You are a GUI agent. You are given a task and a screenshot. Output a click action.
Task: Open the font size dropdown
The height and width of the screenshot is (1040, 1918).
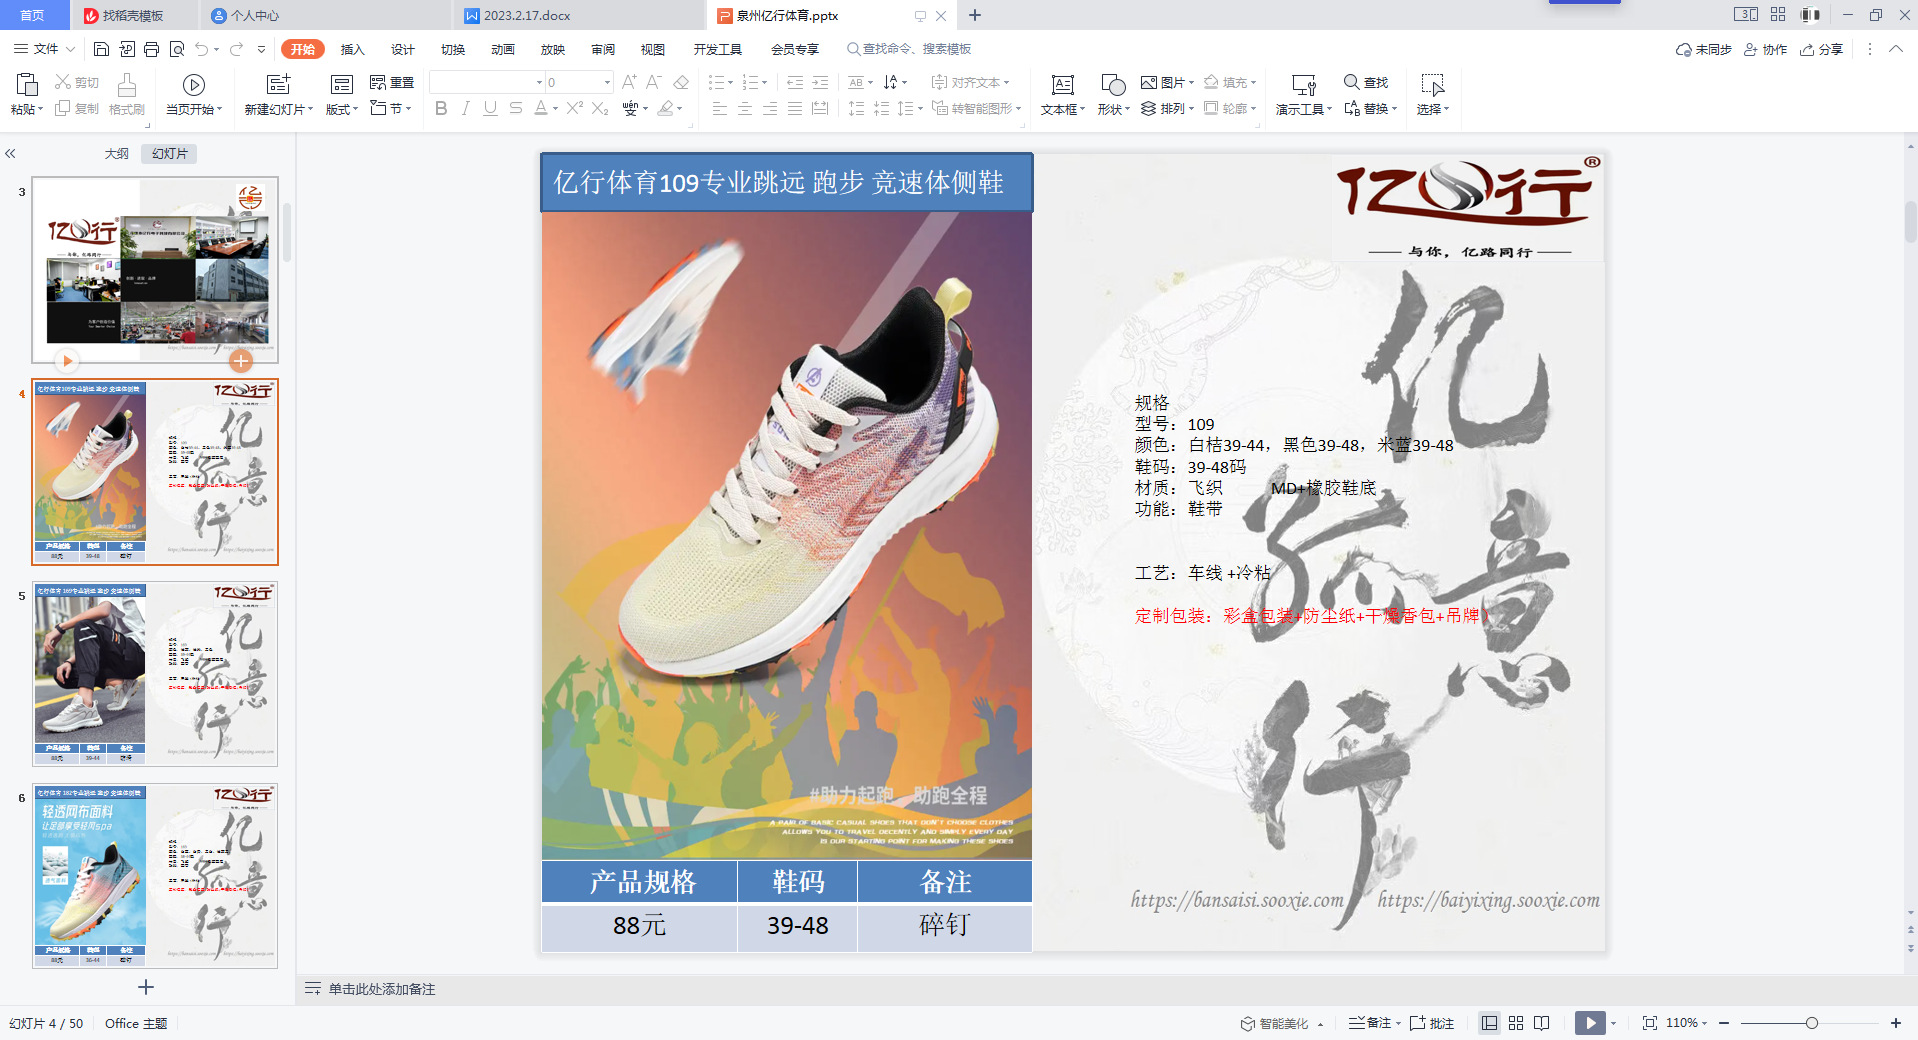[x=607, y=82]
